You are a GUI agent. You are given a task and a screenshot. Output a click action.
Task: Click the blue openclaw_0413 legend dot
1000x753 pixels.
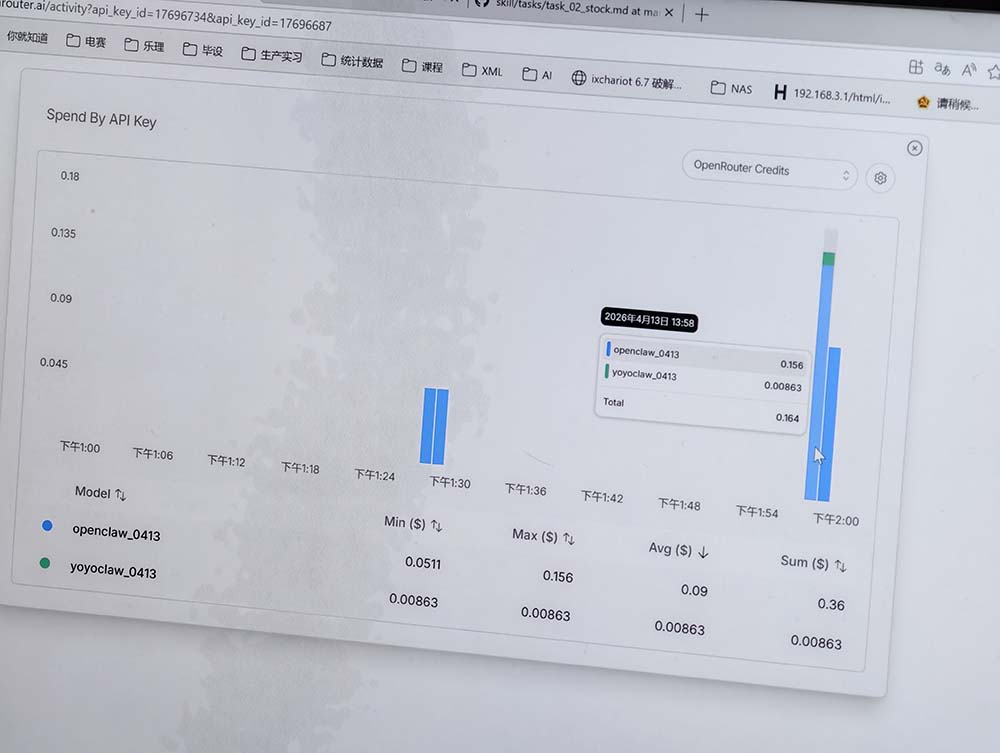pyautogui.click(x=47, y=525)
